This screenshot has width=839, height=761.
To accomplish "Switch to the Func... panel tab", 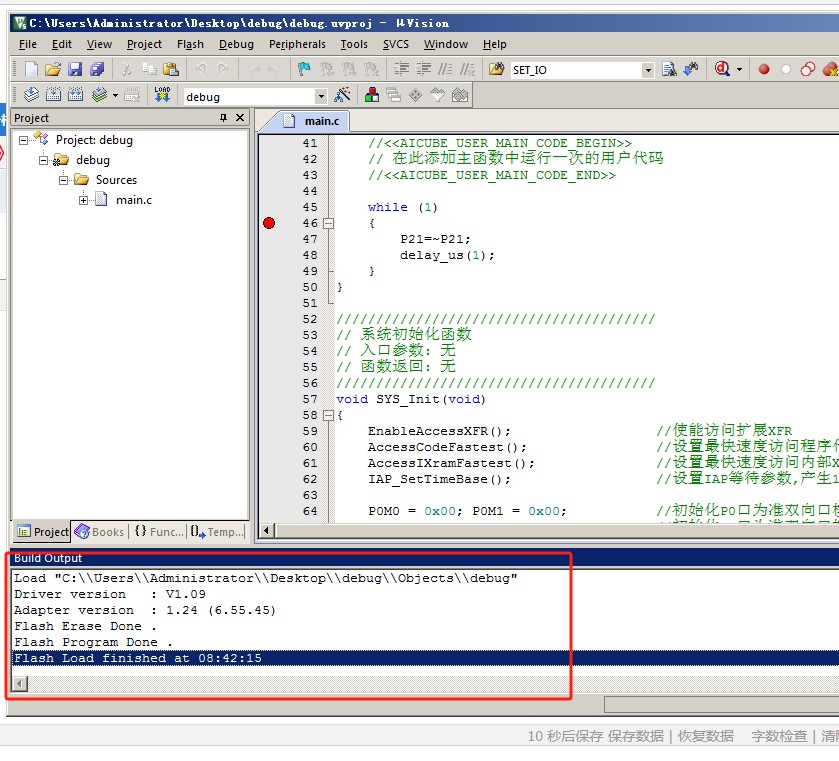I will (158, 531).
